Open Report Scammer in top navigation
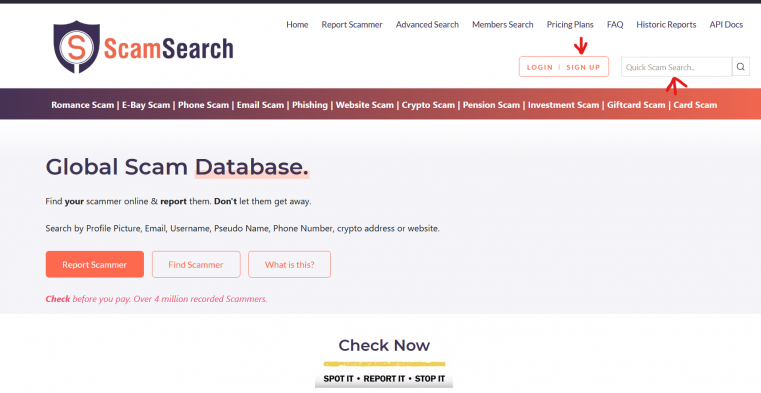This screenshot has width=761, height=393. (352, 25)
